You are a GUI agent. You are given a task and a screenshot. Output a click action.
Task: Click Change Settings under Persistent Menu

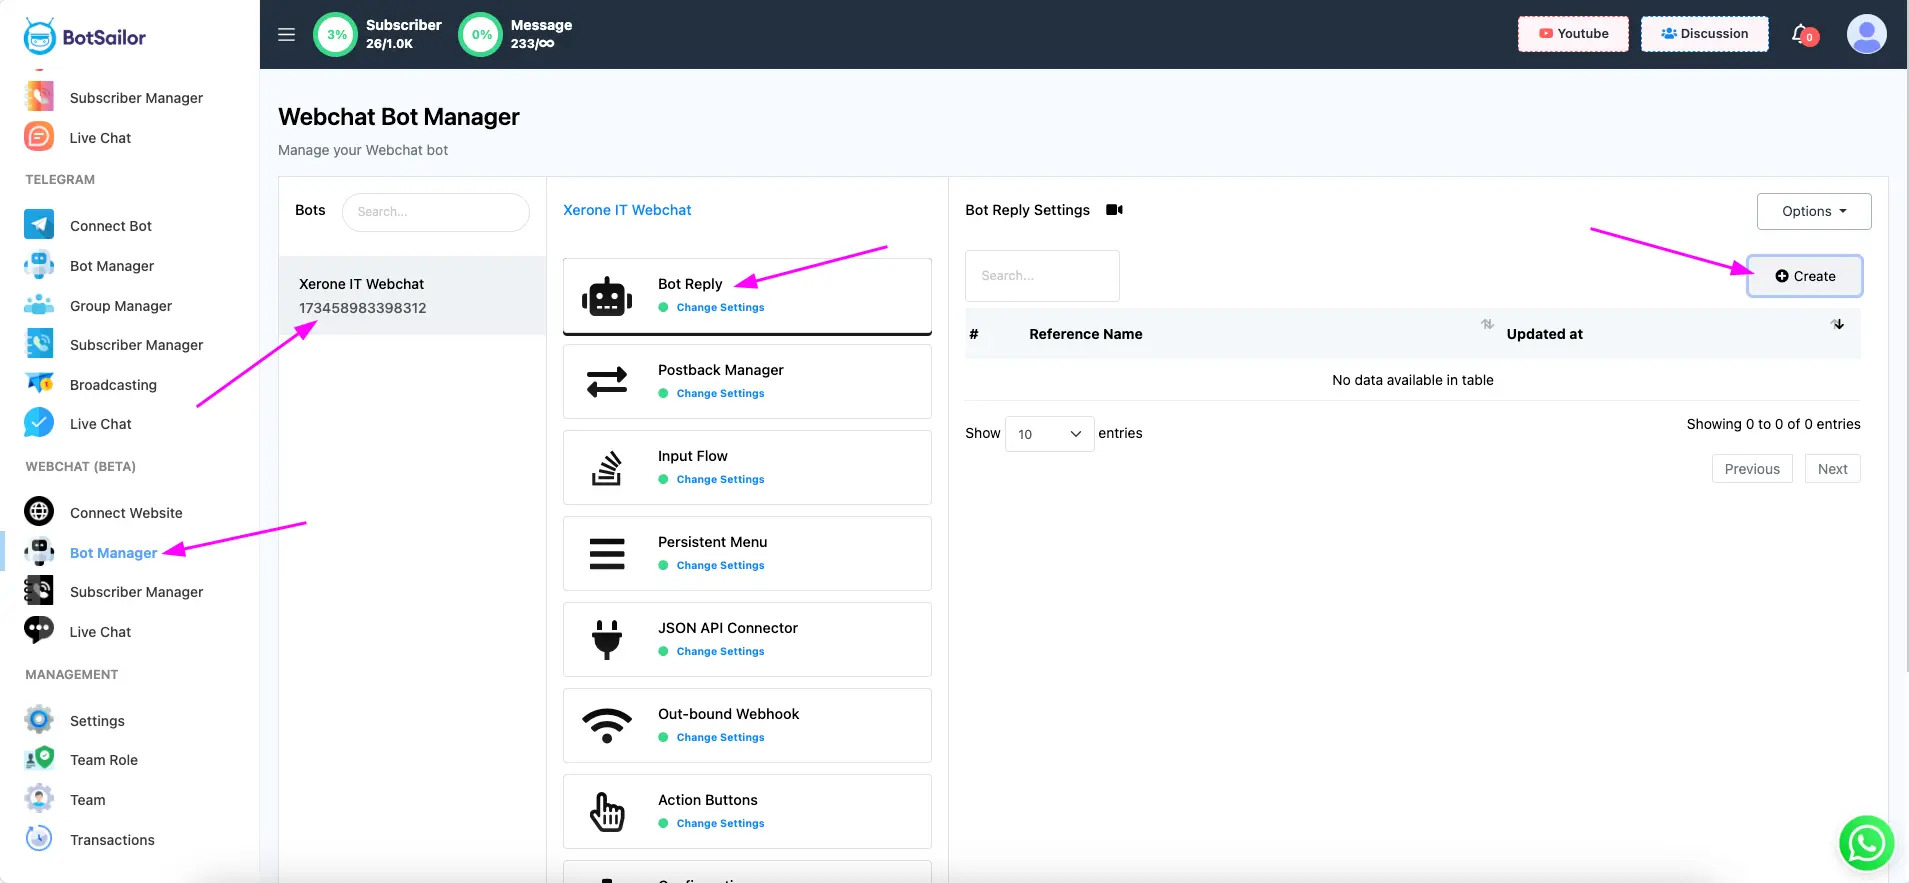(720, 566)
